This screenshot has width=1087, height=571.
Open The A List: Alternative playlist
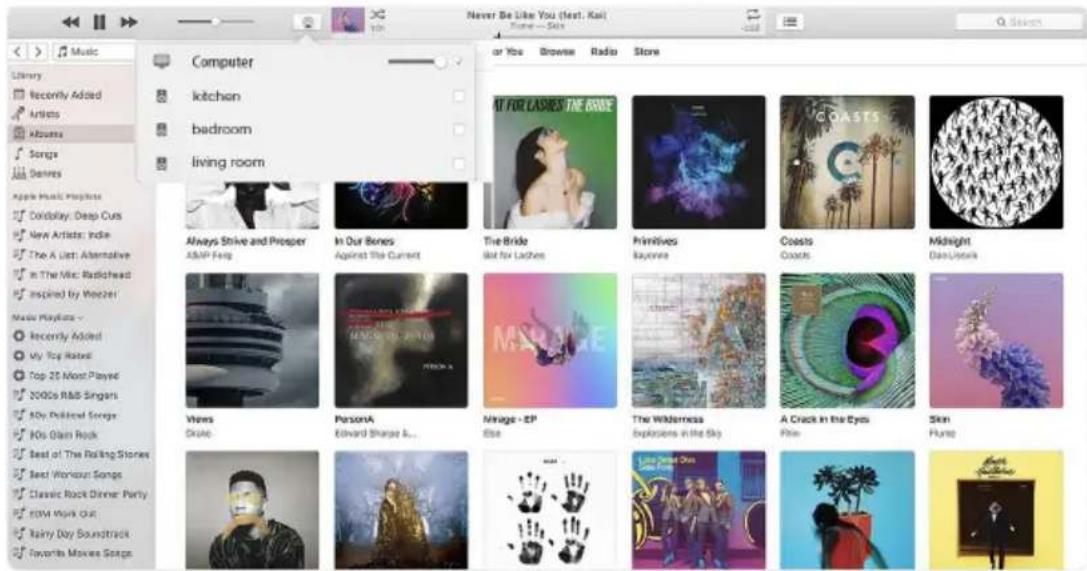[x=79, y=255]
